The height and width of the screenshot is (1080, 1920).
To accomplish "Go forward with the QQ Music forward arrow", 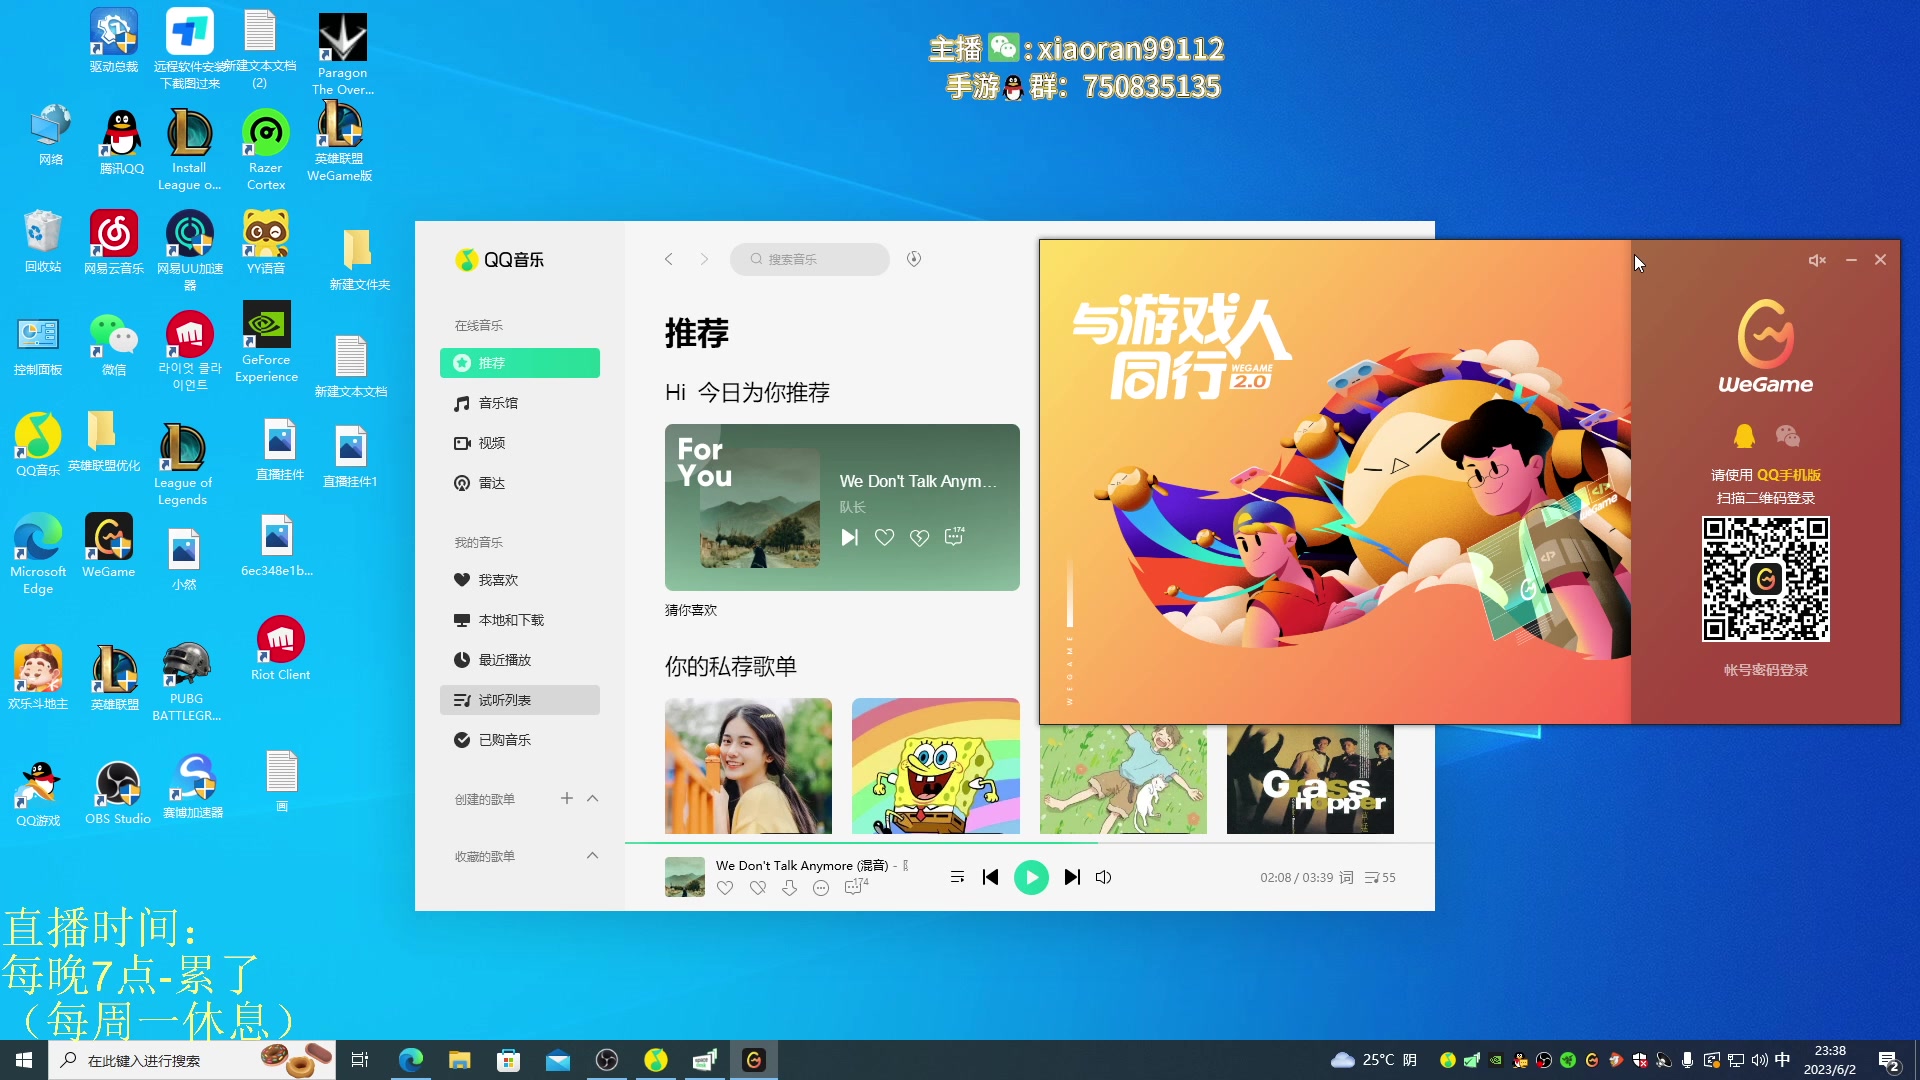I will pos(704,259).
